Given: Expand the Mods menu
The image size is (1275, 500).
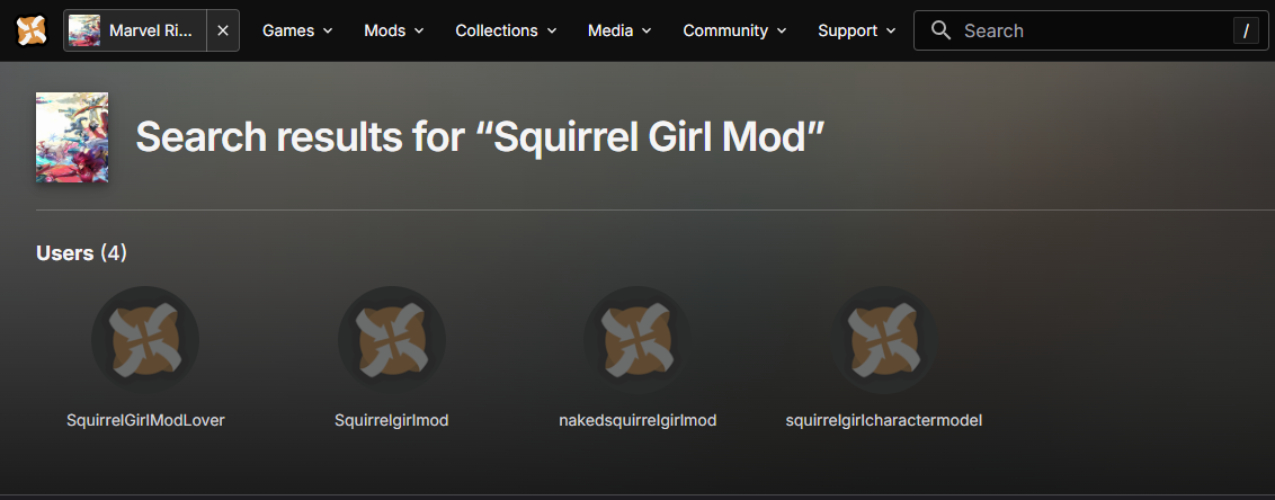Looking at the screenshot, I should (x=394, y=31).
